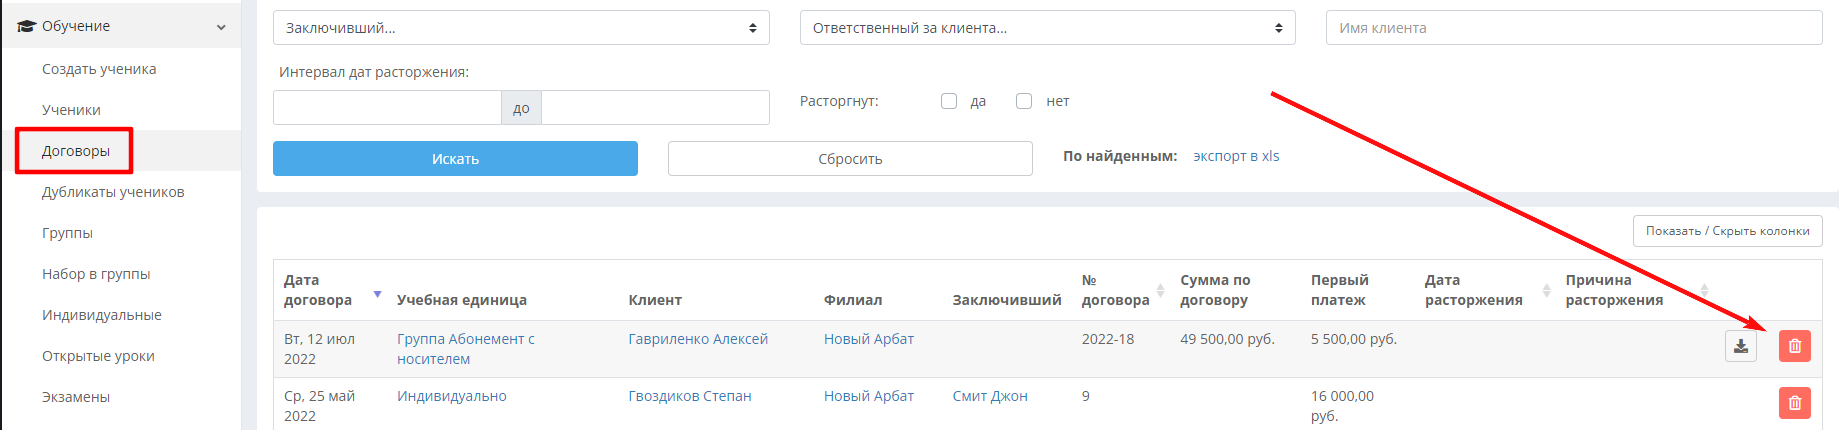Click Филиал column header
The width and height of the screenshot is (1839, 430).
[x=853, y=300]
